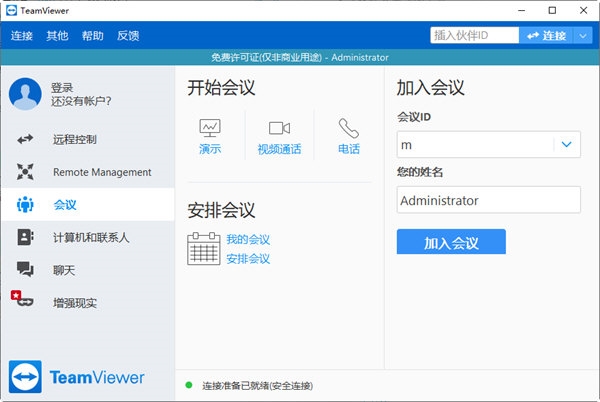Click the blue 加入会议 button

(451, 242)
